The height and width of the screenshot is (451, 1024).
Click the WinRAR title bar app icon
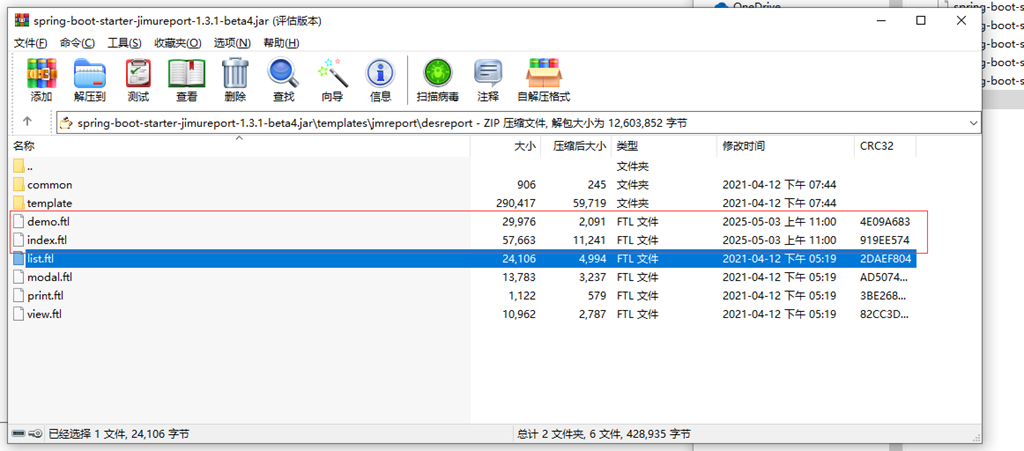pyautogui.click(x=23, y=21)
